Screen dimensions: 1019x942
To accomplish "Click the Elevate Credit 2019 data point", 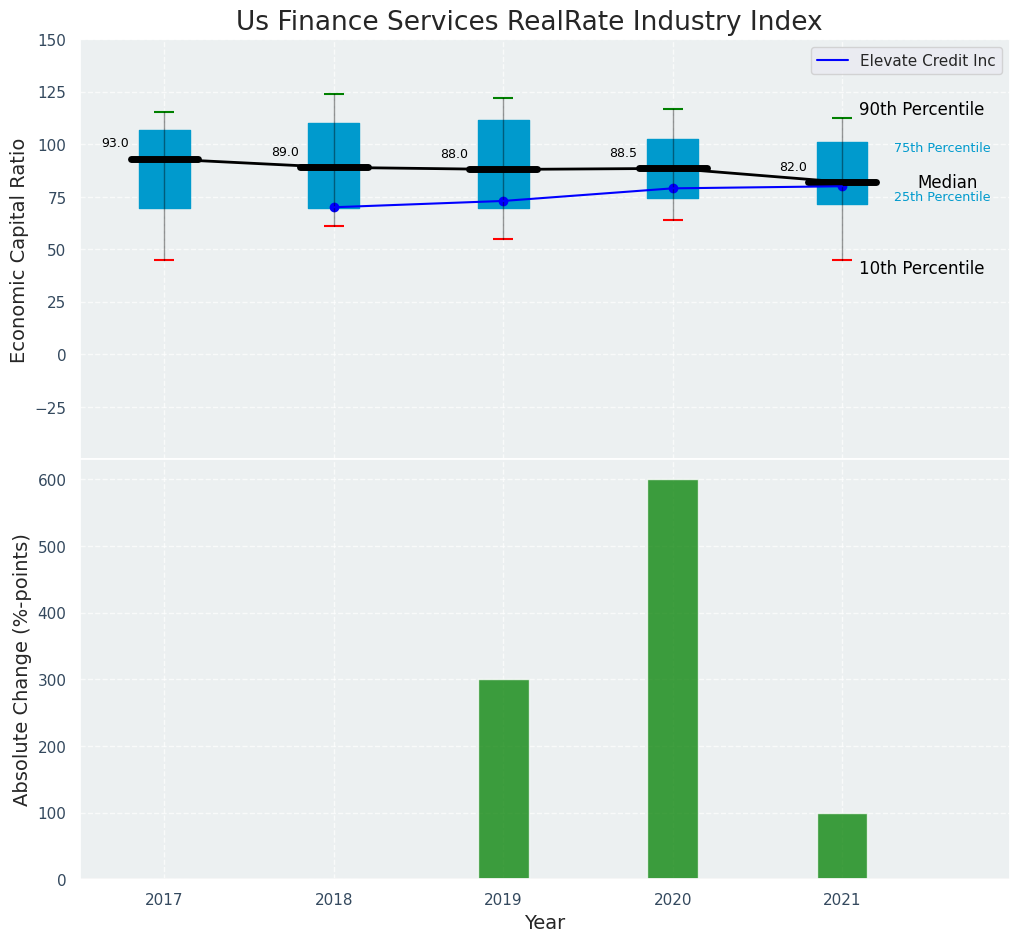I will click(x=503, y=201).
